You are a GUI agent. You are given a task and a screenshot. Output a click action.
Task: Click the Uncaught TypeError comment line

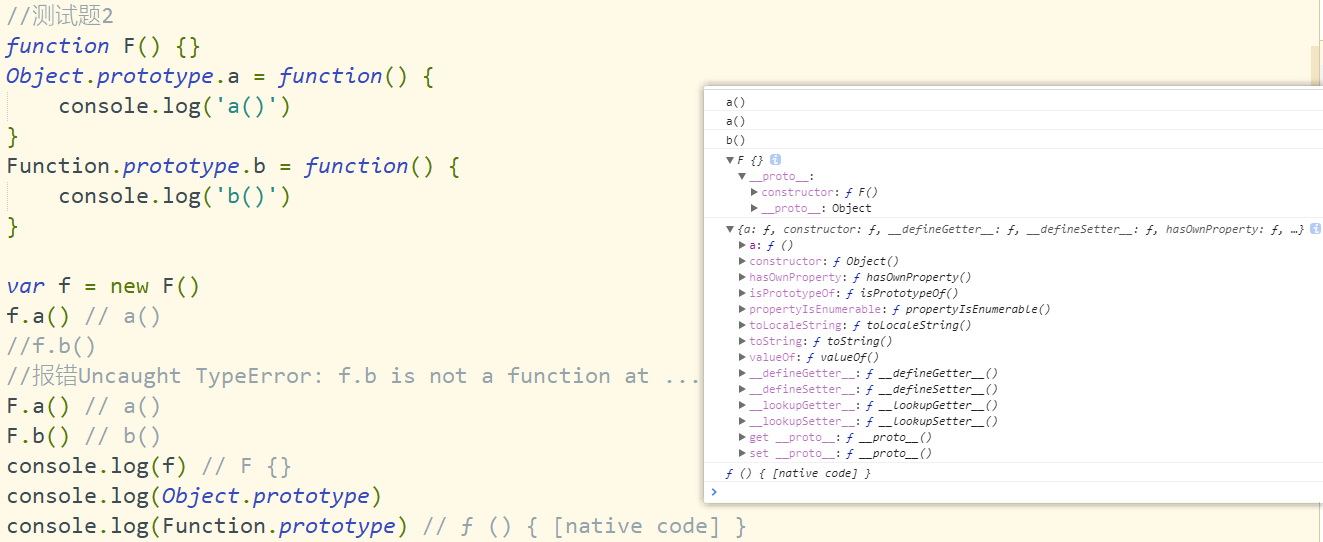[354, 376]
